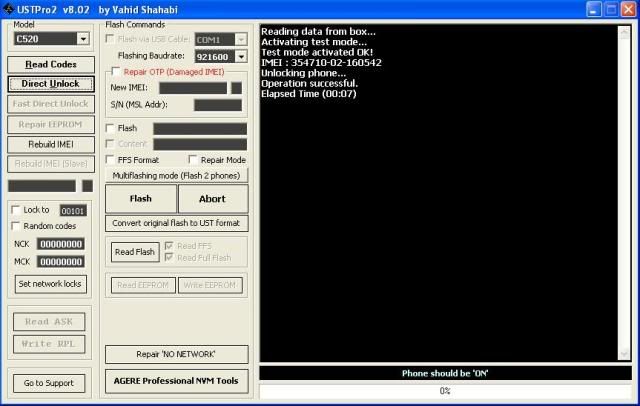Image resolution: width=640 pixels, height=406 pixels.
Task: Click the Read Flash button
Action: 135,252
